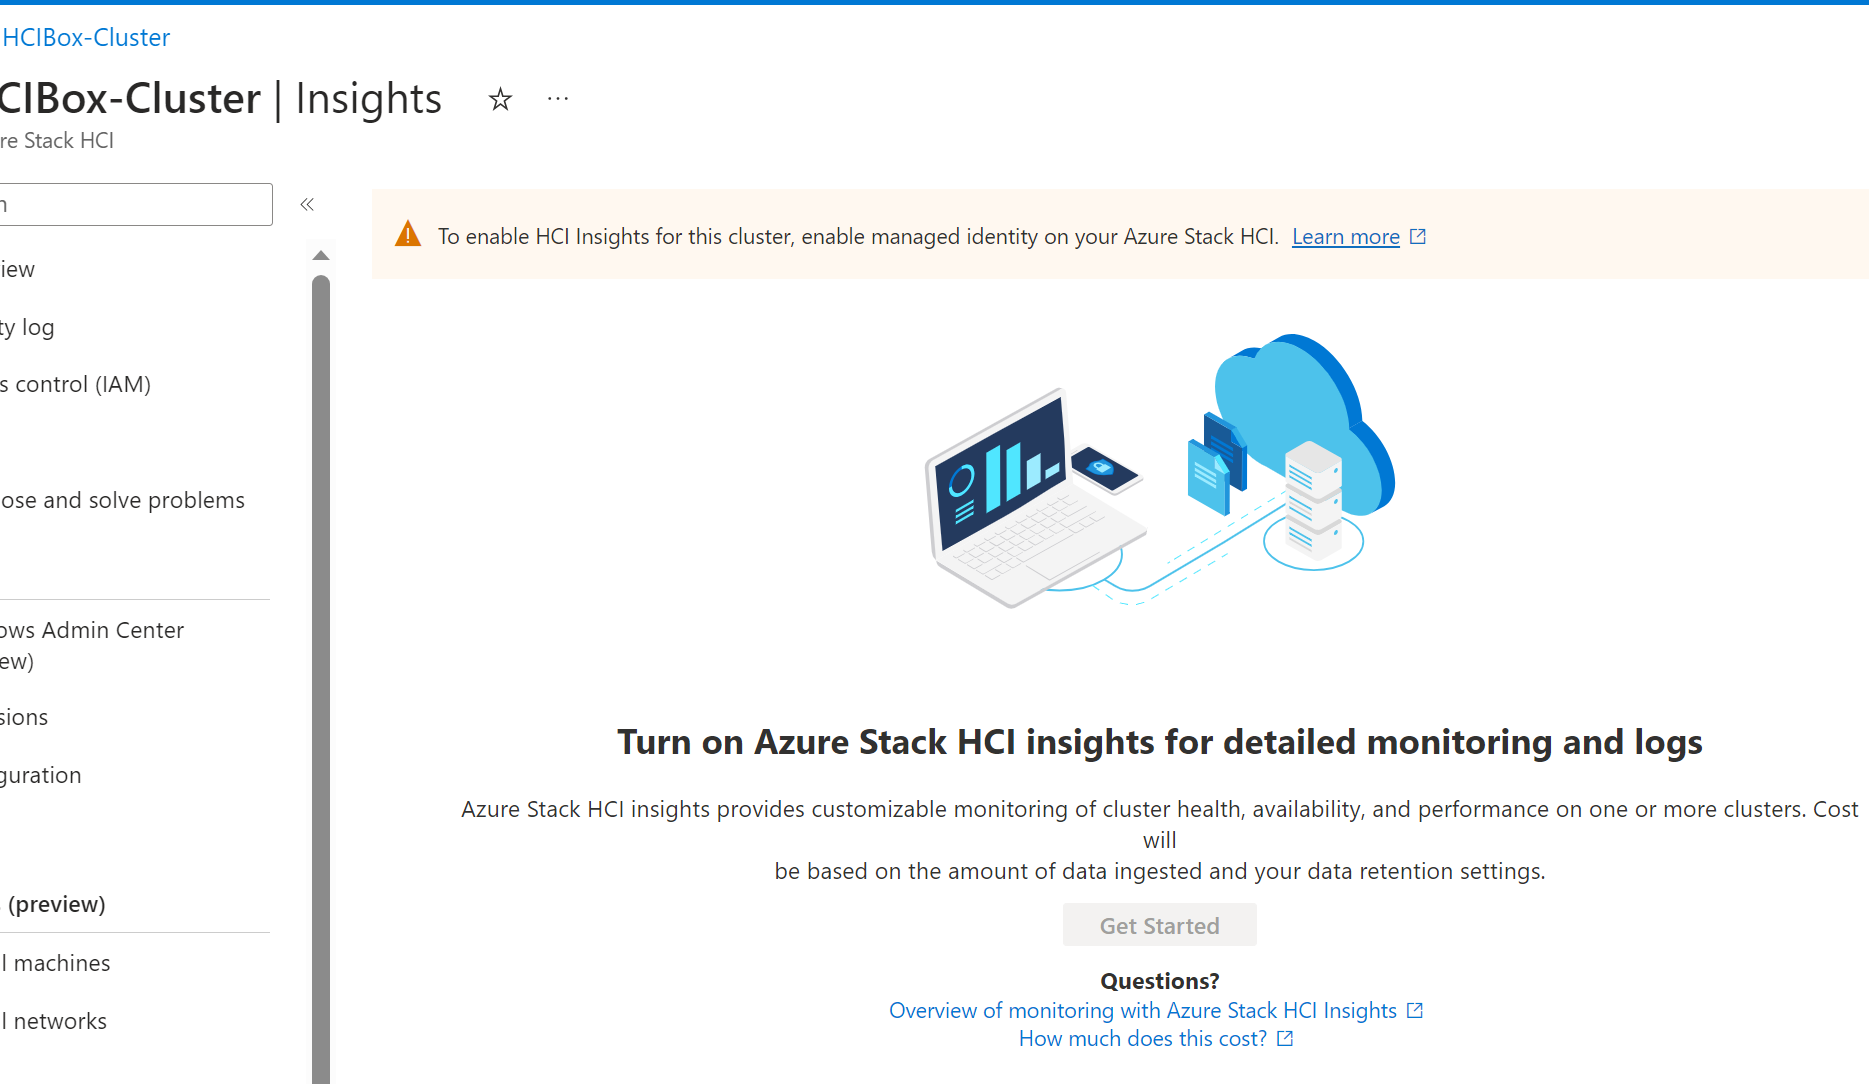Collapse the sidebar using double chevron
Image resolution: width=1869 pixels, height=1084 pixels.
click(307, 204)
